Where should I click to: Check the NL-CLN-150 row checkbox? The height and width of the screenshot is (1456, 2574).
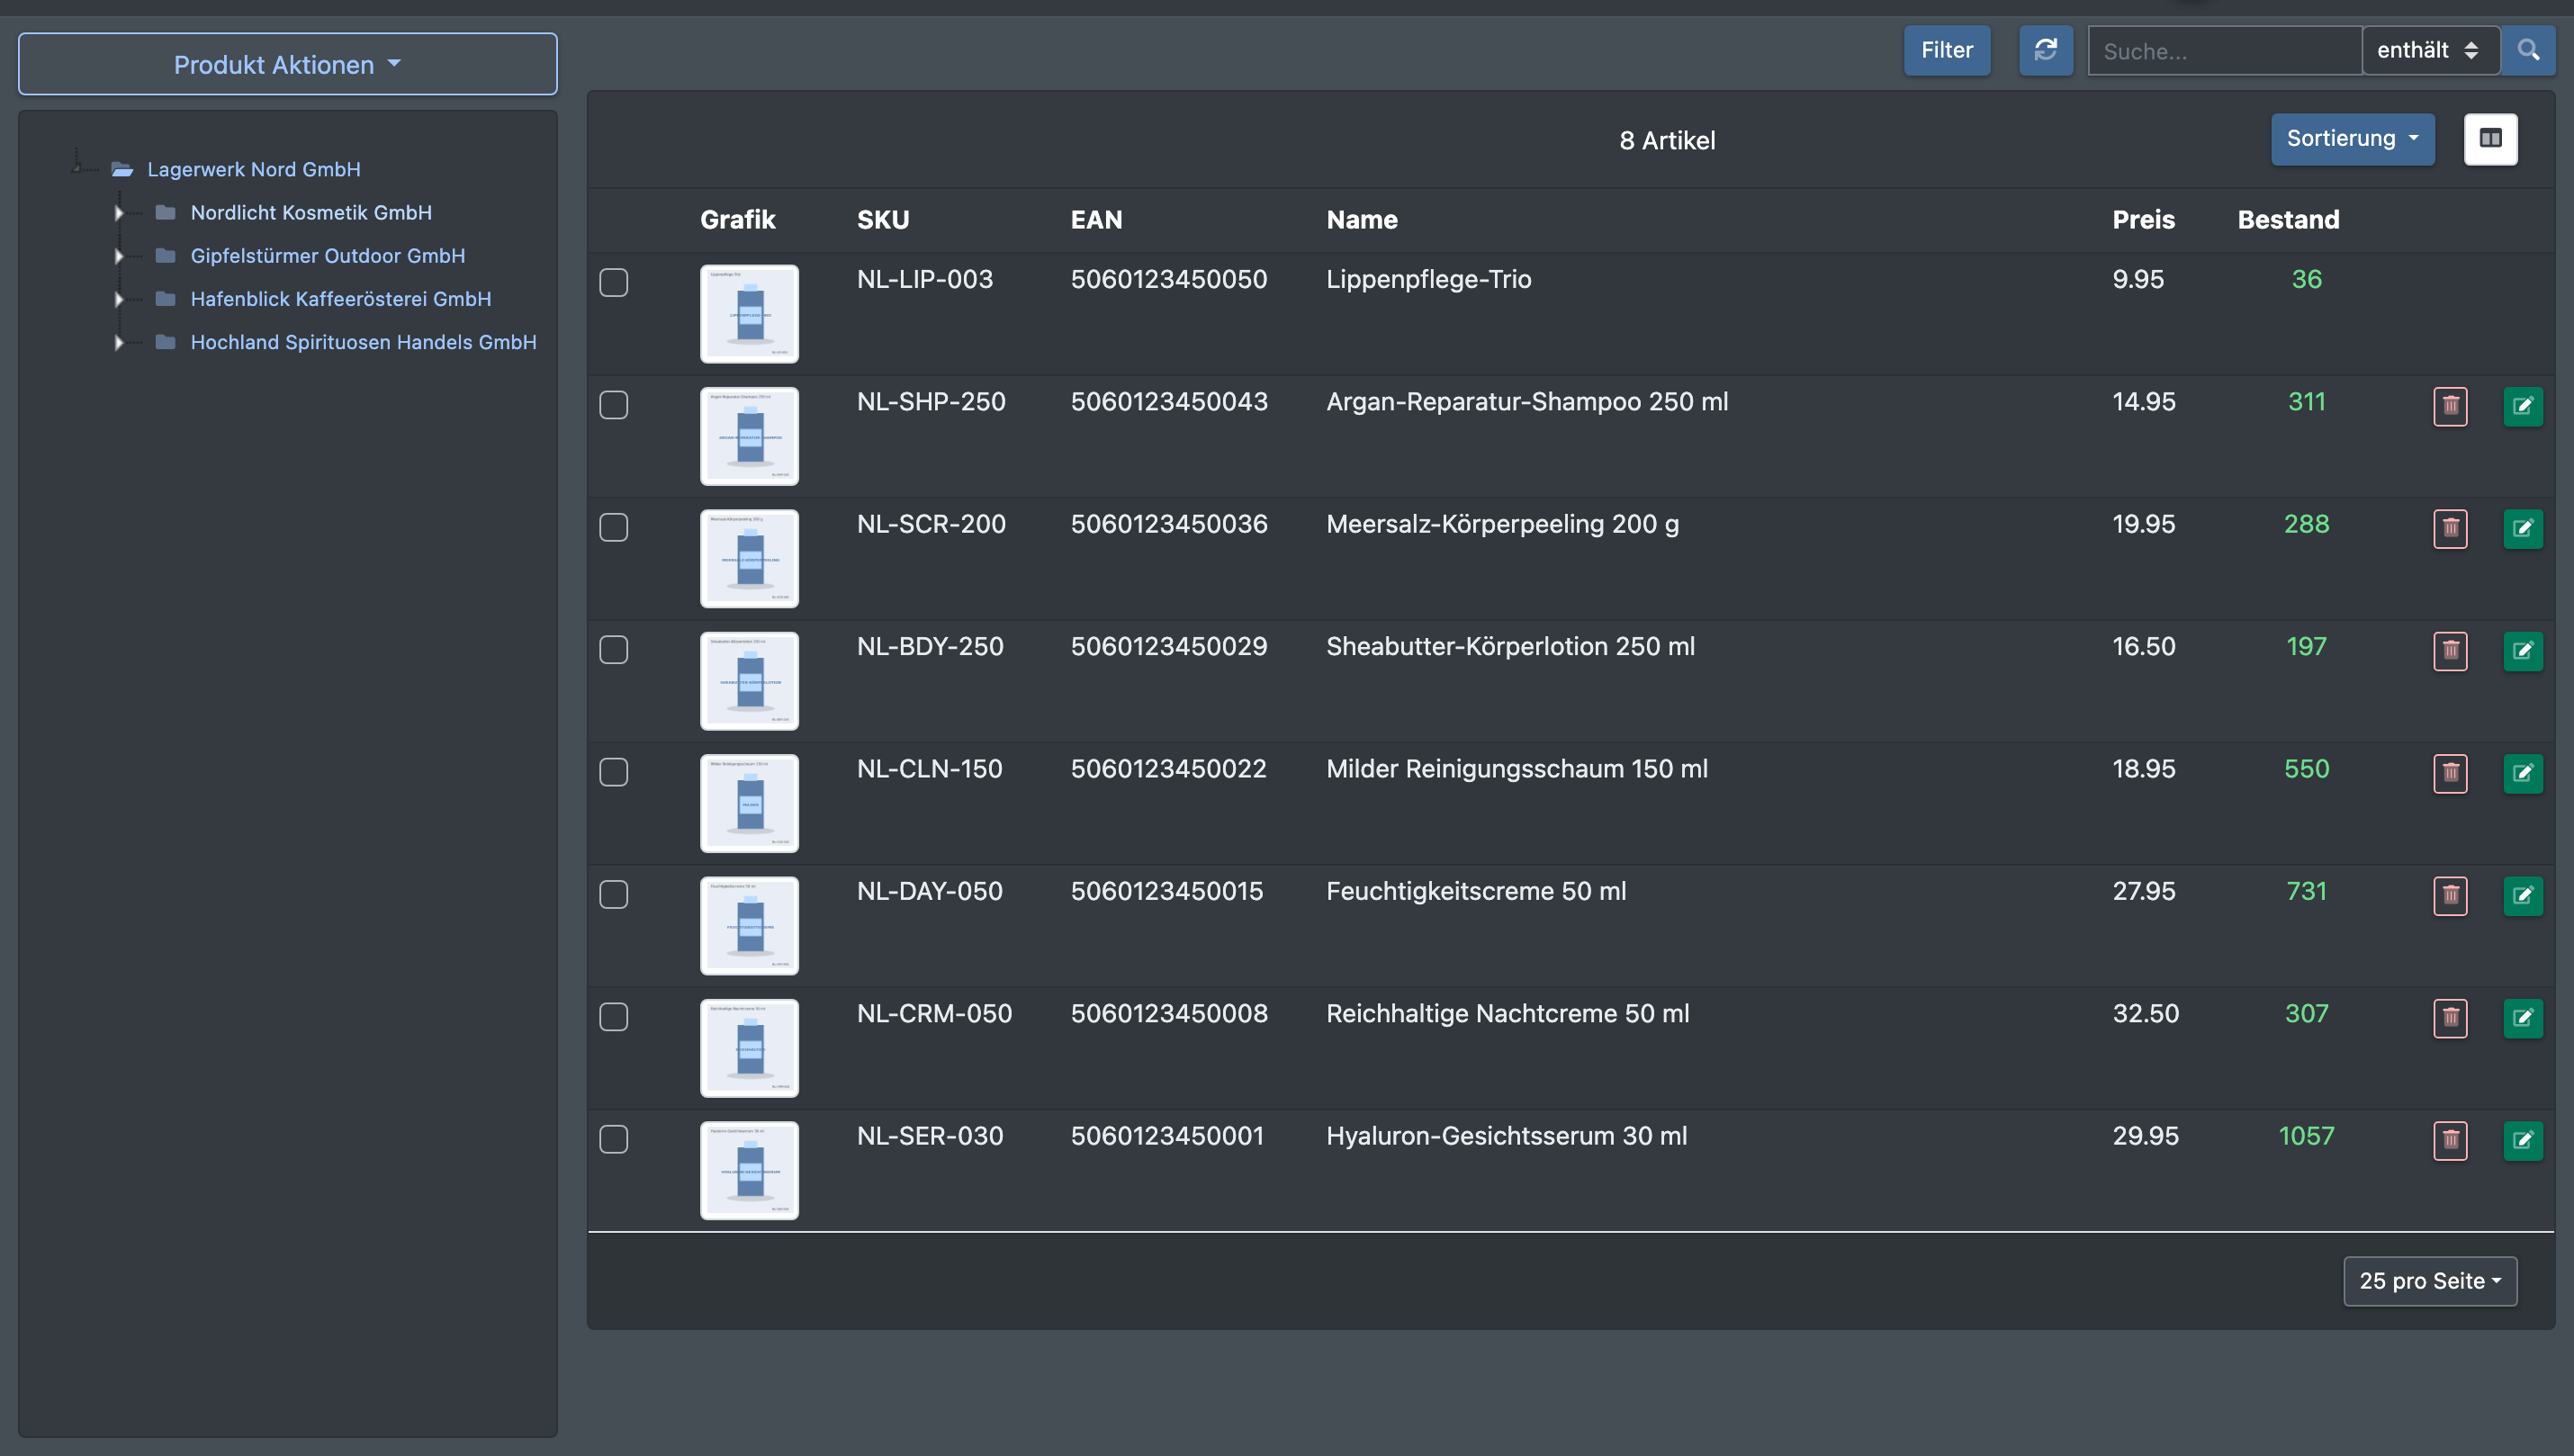pyautogui.click(x=614, y=772)
